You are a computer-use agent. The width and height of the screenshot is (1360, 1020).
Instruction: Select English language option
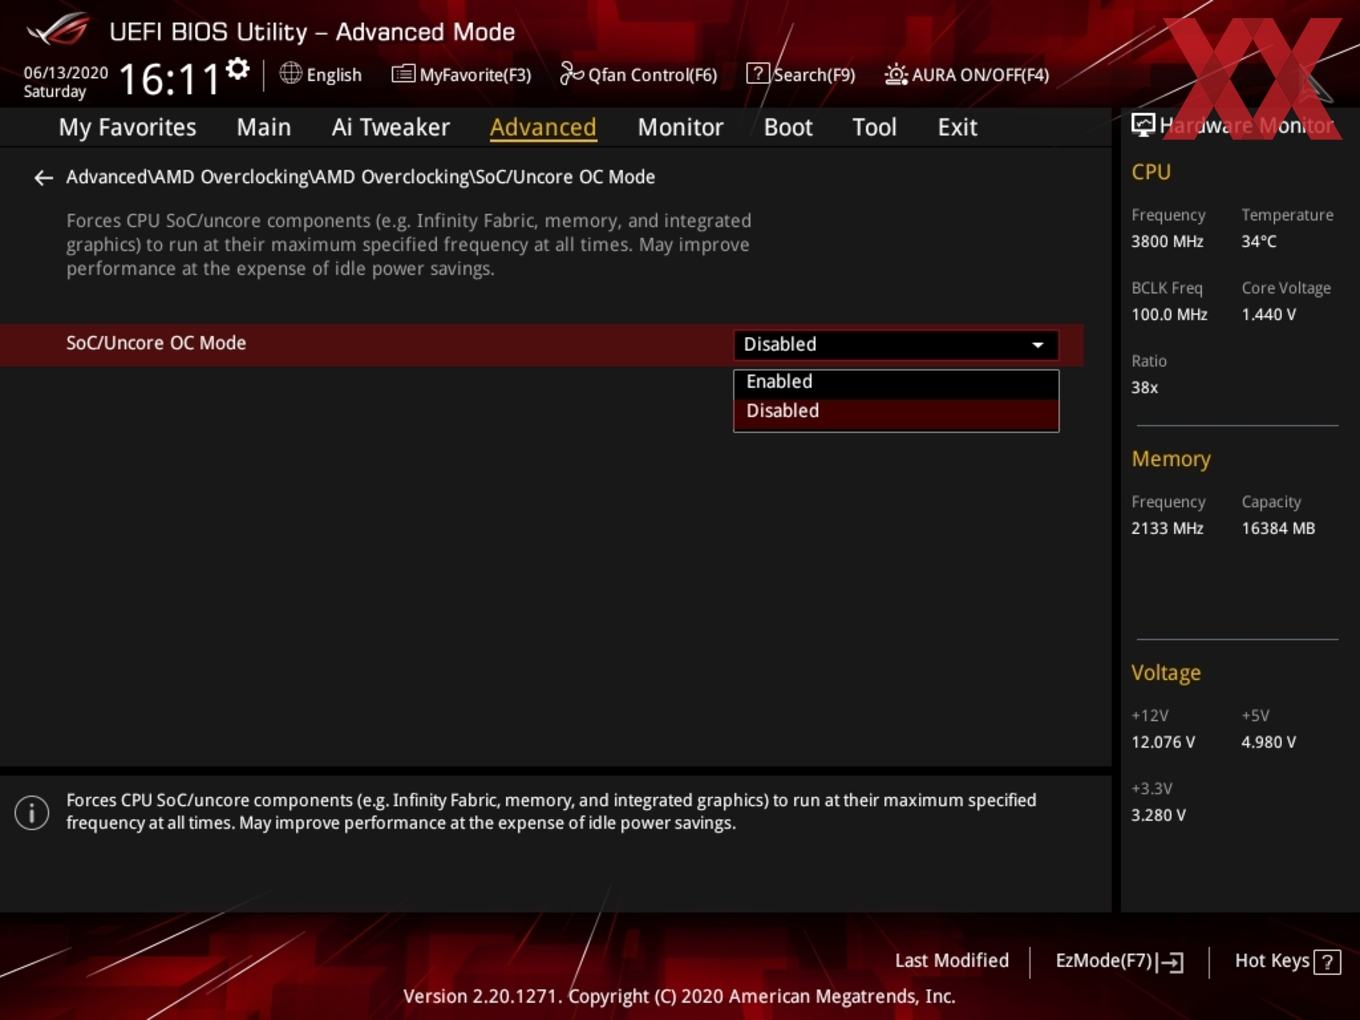click(334, 75)
